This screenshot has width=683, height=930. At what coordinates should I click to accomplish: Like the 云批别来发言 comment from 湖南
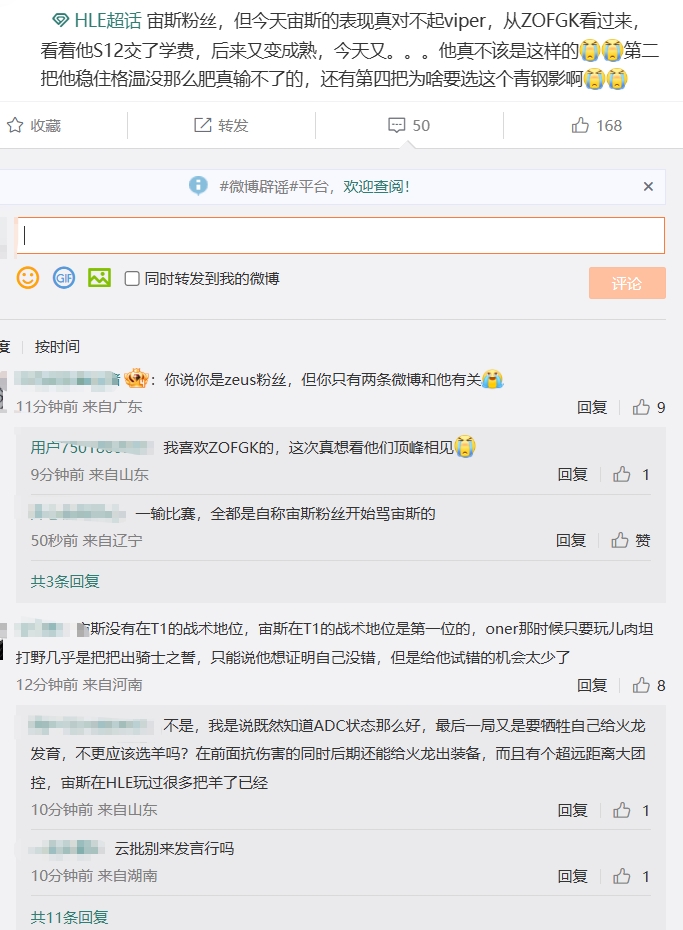(x=631, y=876)
